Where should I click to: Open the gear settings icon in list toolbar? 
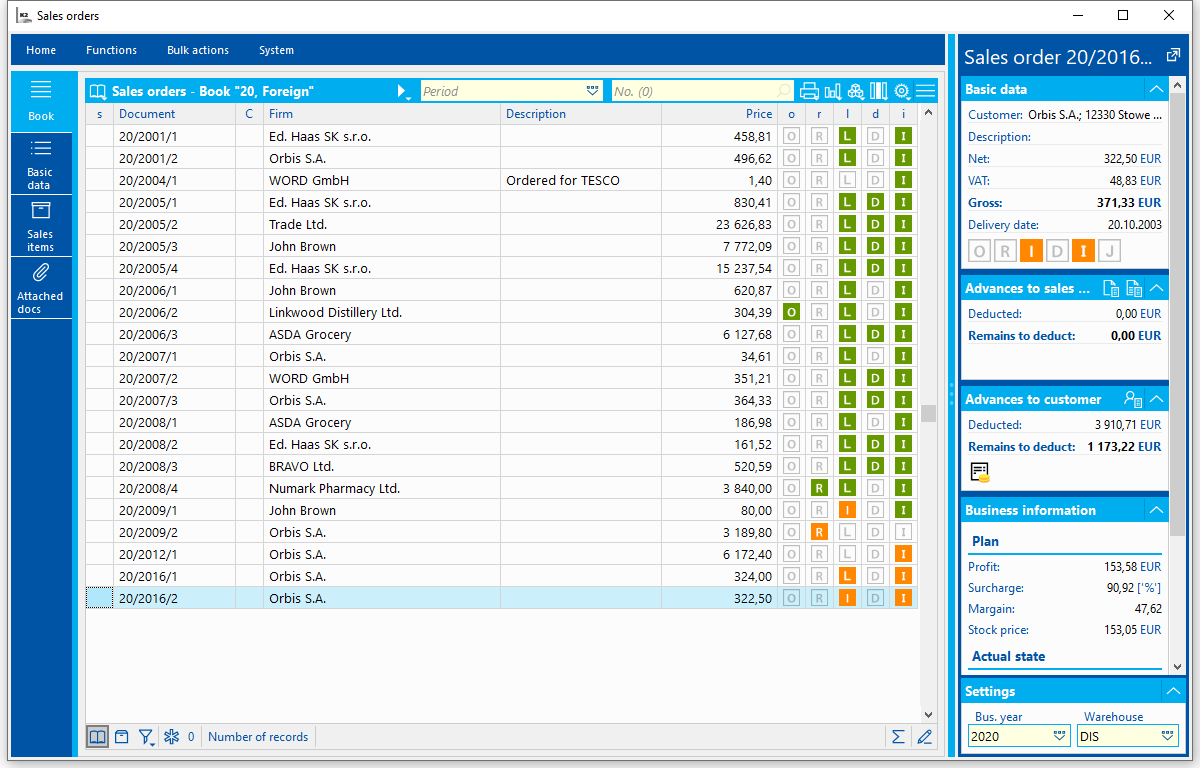[x=902, y=91]
